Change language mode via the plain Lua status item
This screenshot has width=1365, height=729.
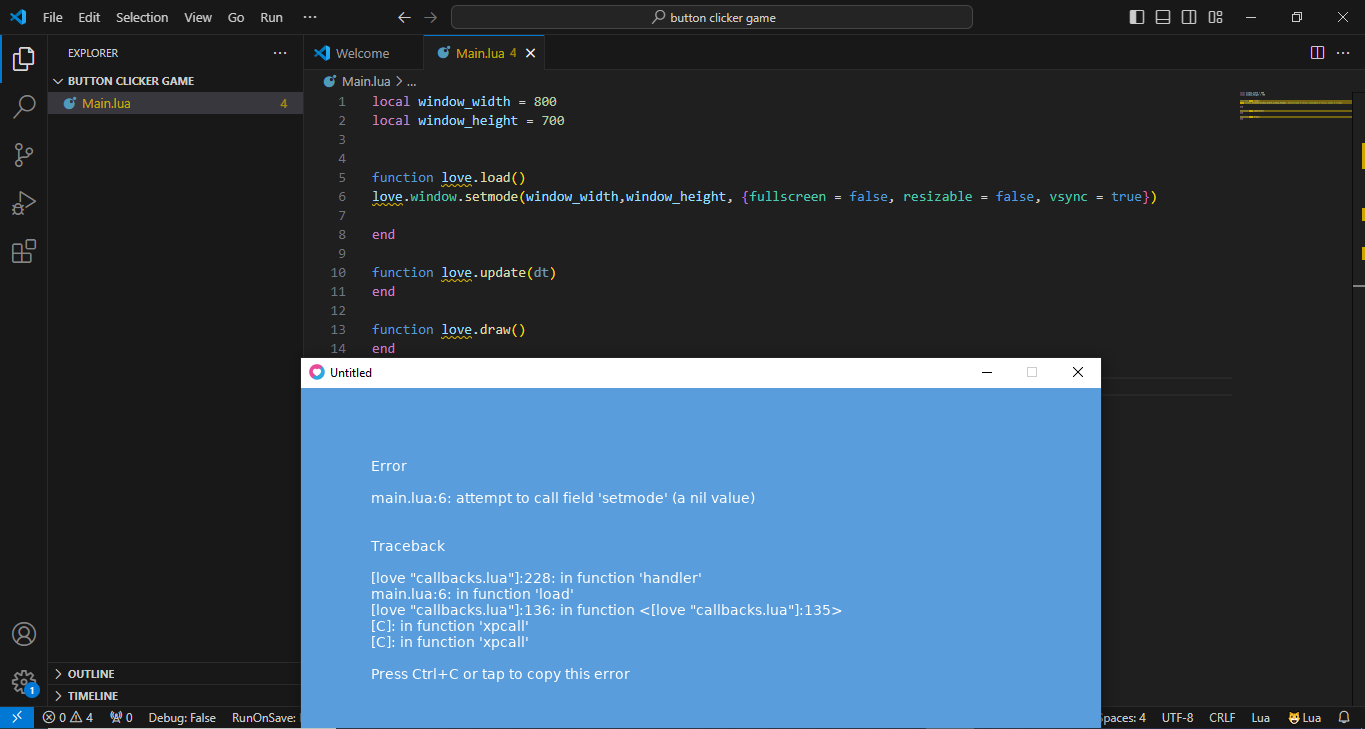point(1261,718)
